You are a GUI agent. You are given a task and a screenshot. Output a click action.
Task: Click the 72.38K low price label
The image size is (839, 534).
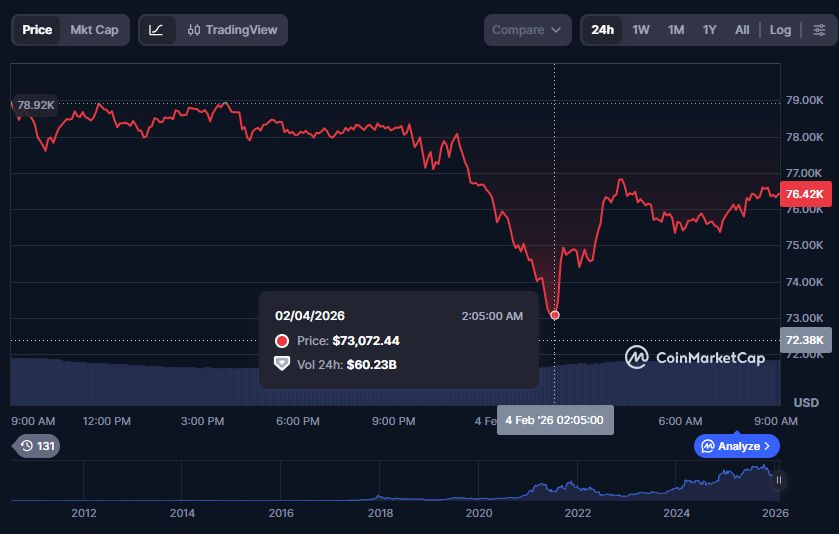tap(805, 340)
